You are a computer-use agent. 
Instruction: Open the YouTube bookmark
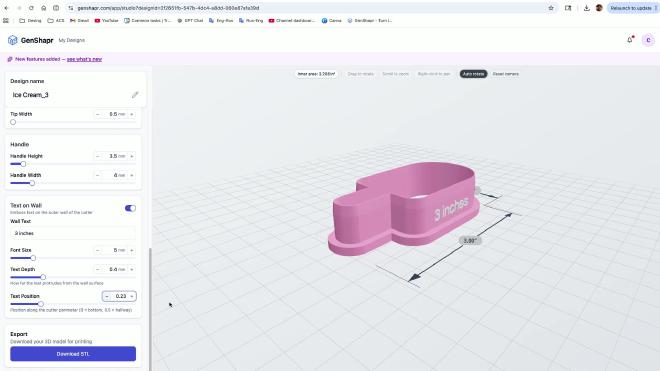click(106, 20)
